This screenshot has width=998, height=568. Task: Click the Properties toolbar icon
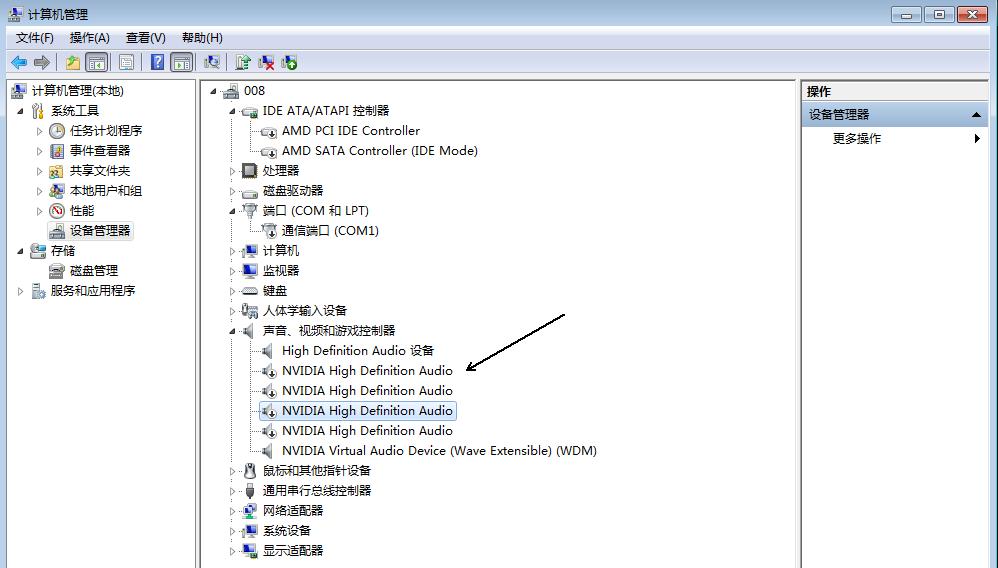point(126,62)
